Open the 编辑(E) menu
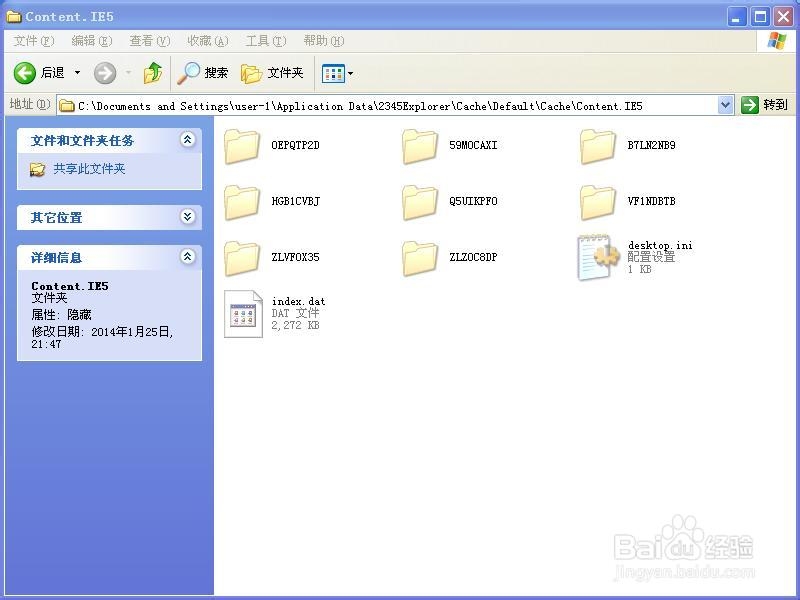This screenshot has height=600, width=800. [91, 41]
